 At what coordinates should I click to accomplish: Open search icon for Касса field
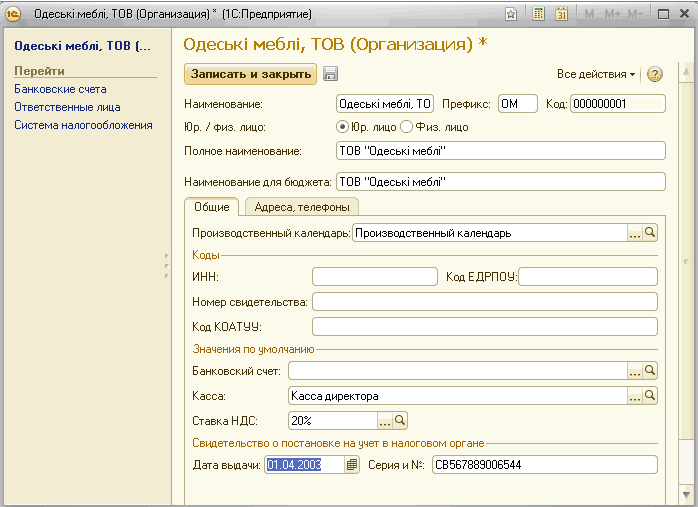[650, 395]
